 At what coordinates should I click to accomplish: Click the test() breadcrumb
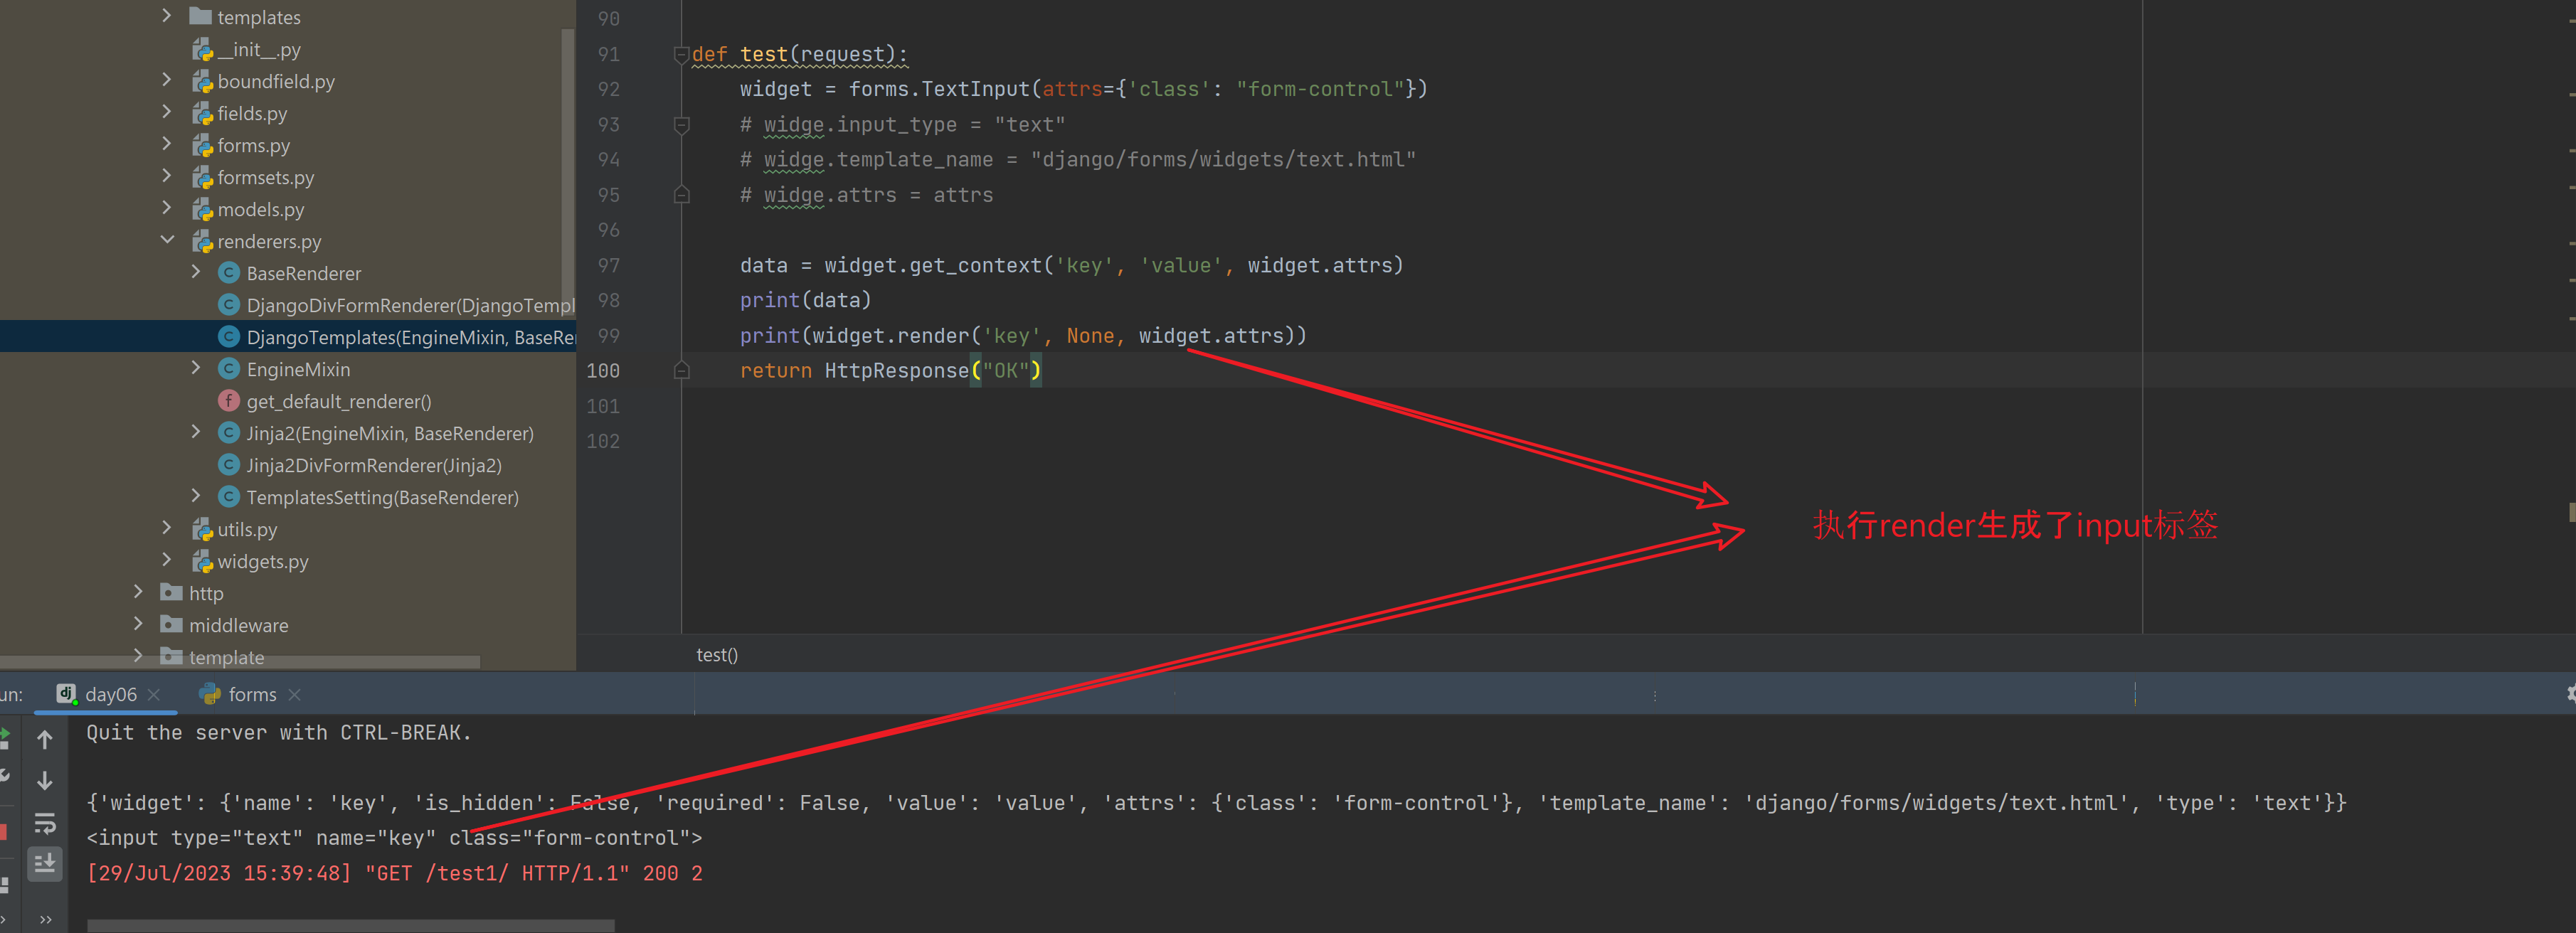[x=716, y=655]
